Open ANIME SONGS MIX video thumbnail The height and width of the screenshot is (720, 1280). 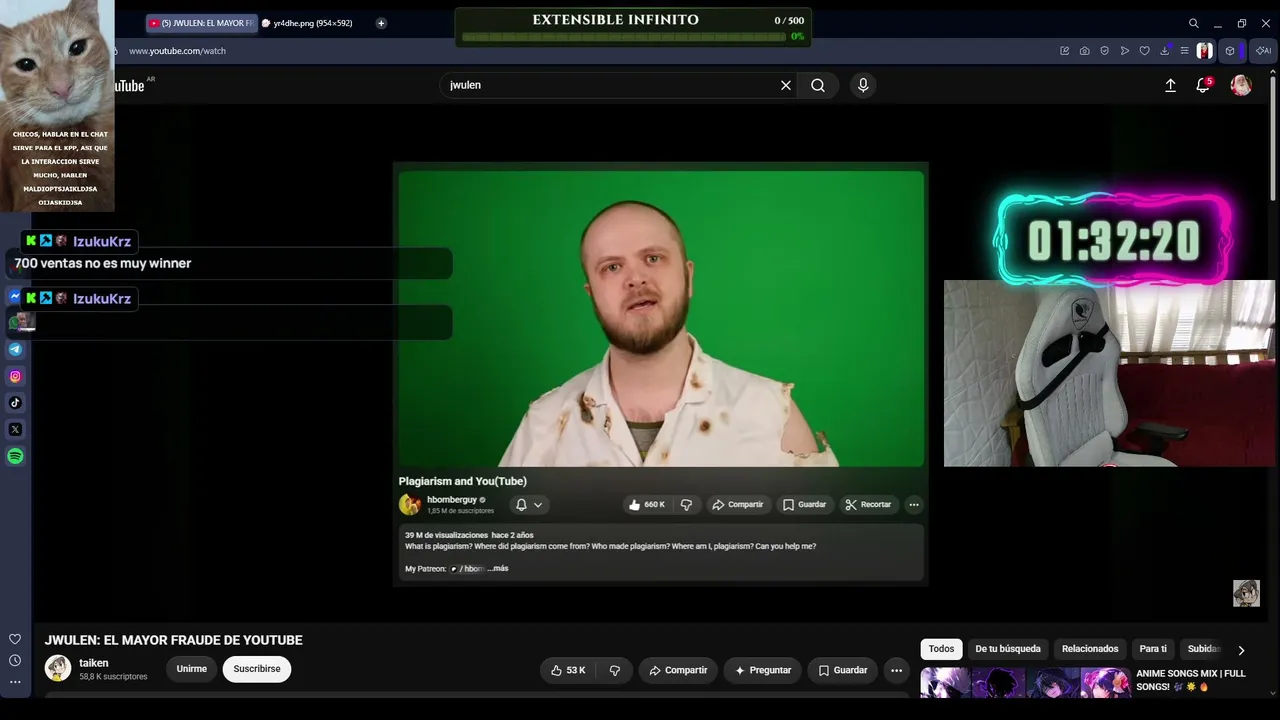pyautogui.click(x=1025, y=682)
